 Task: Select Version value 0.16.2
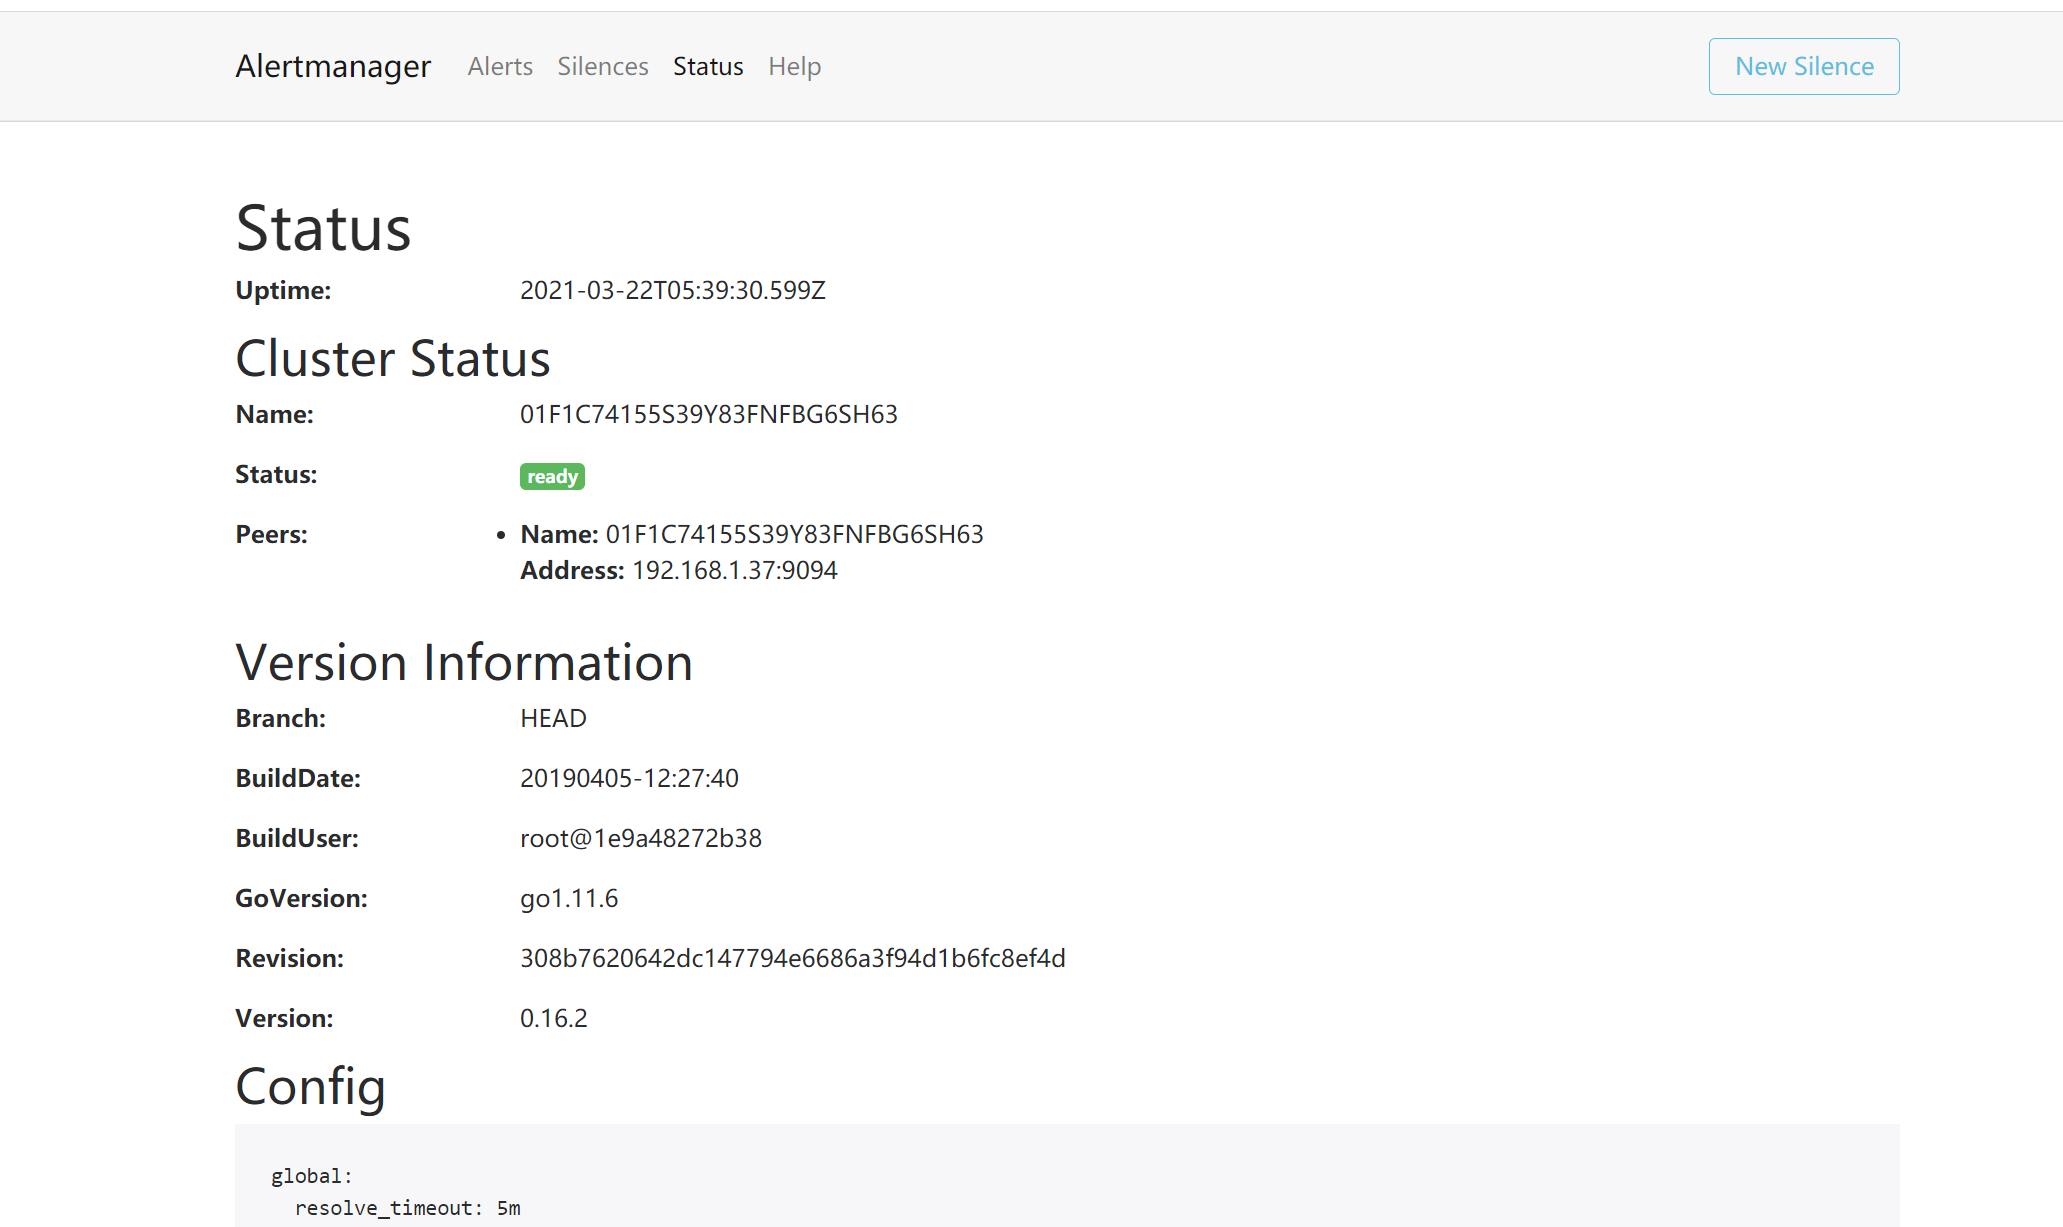pyautogui.click(x=554, y=1018)
